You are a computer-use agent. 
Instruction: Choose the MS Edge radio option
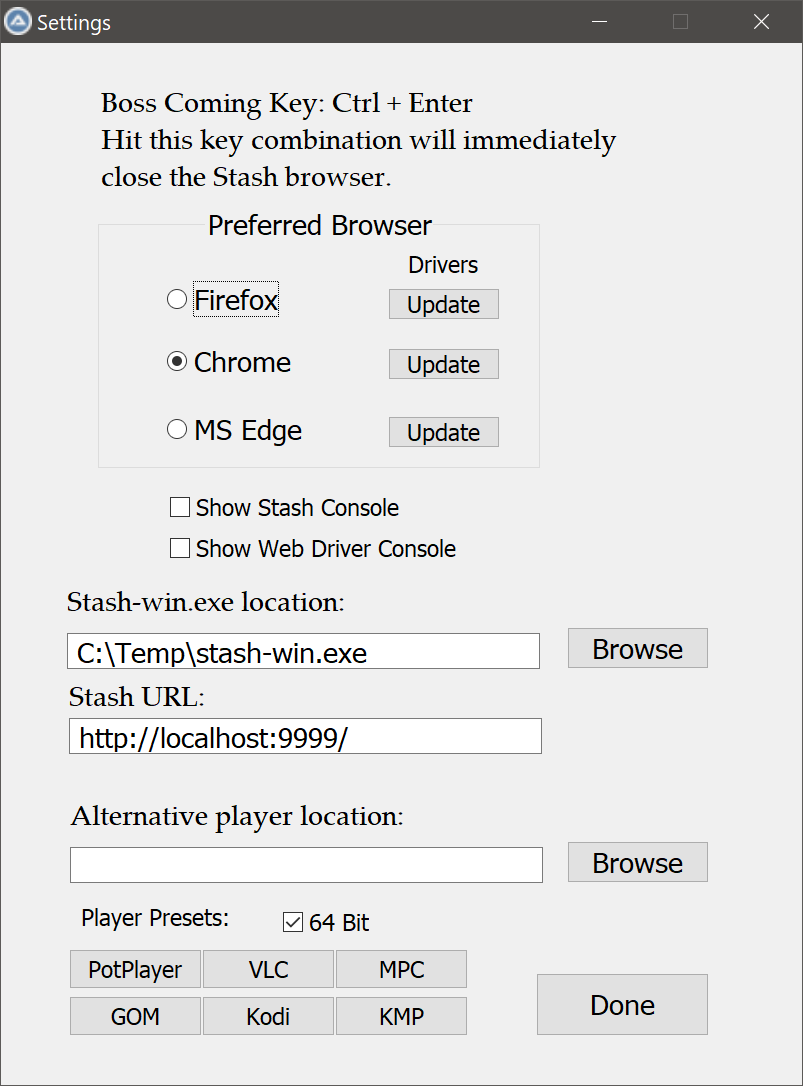pos(177,429)
